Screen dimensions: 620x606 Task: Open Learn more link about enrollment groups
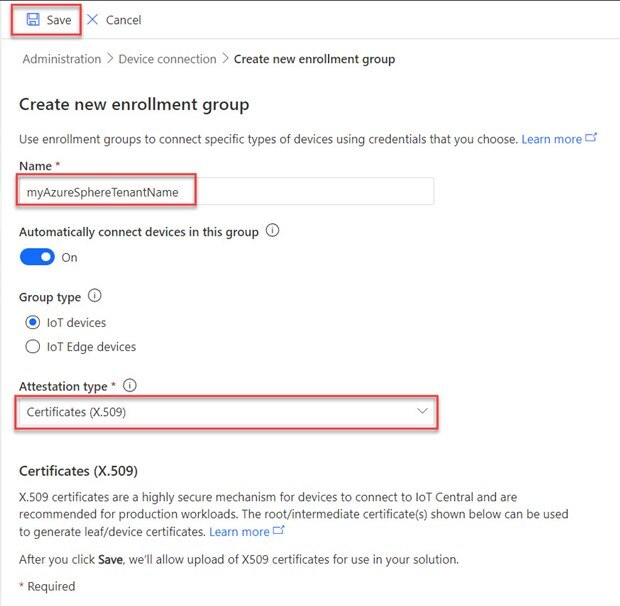551,139
